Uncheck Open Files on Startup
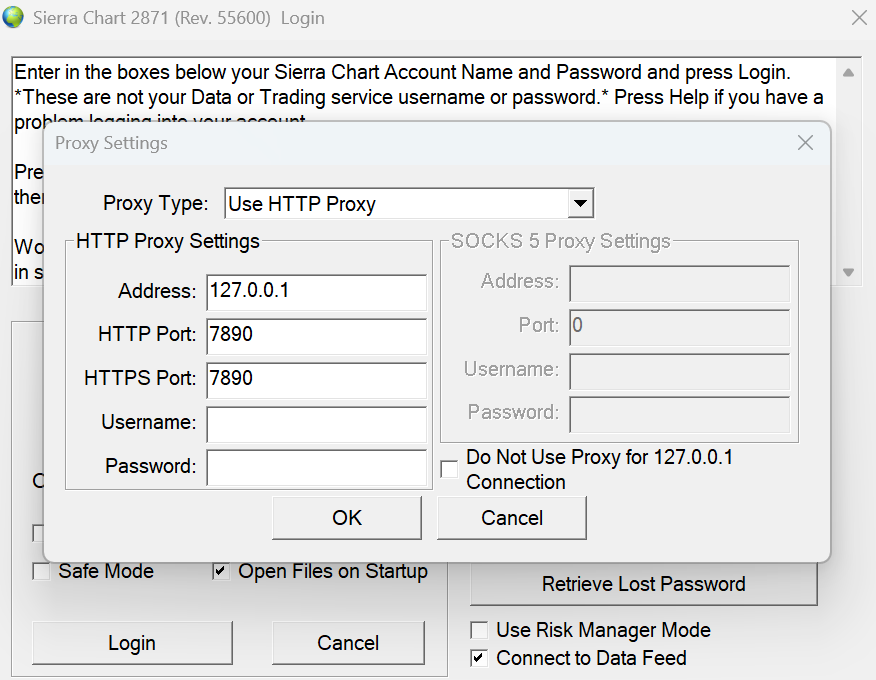This screenshot has width=876, height=680. [221, 572]
